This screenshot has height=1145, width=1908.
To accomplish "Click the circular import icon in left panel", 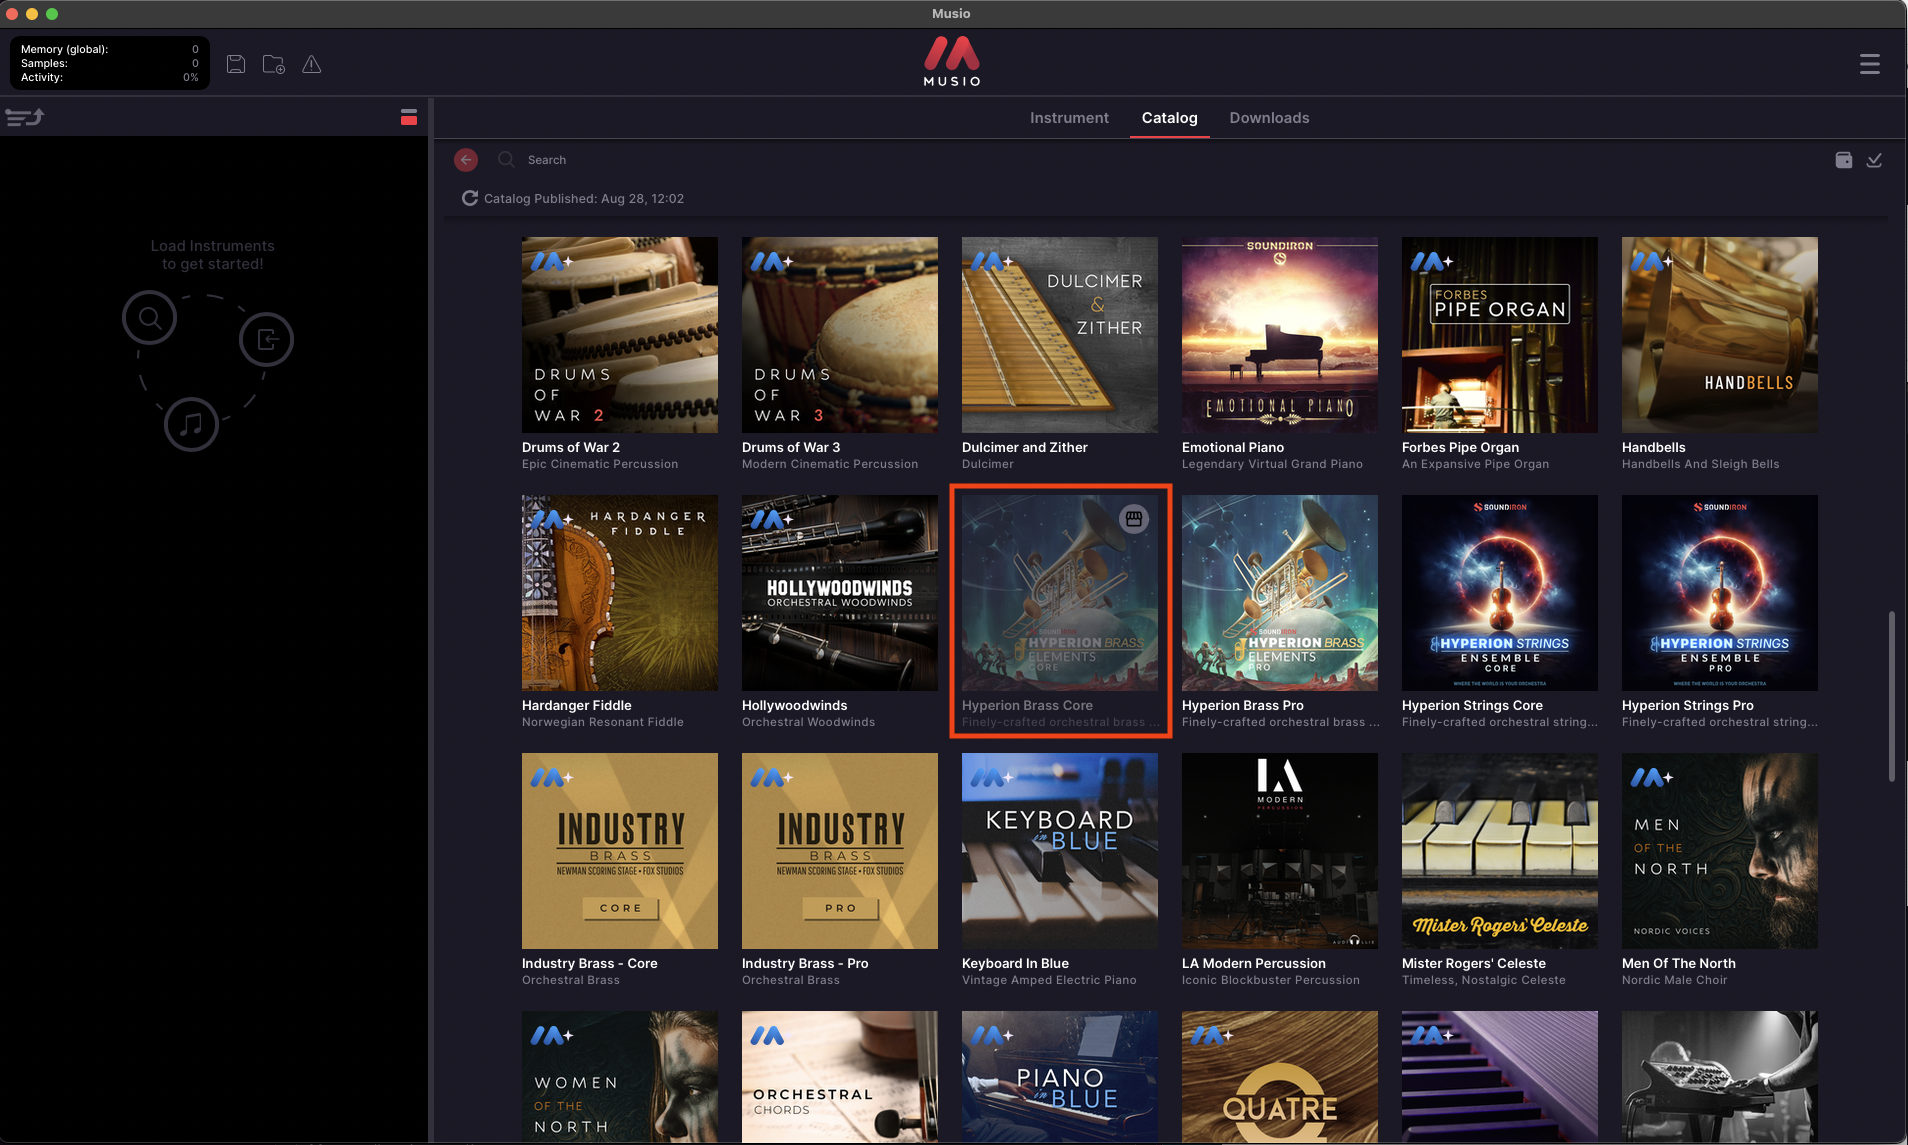I will coord(266,340).
